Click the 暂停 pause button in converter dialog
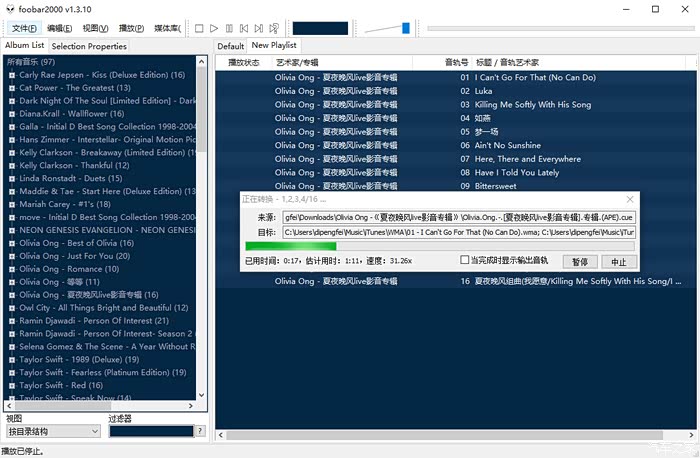This screenshot has width=700, height=458. point(580,261)
